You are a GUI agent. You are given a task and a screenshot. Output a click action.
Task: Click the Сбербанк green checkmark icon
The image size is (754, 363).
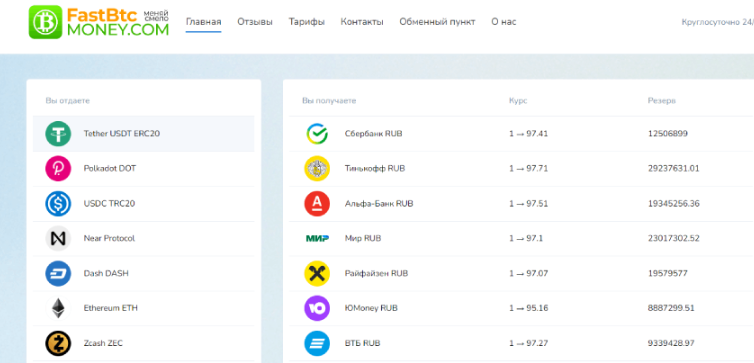[x=317, y=134]
